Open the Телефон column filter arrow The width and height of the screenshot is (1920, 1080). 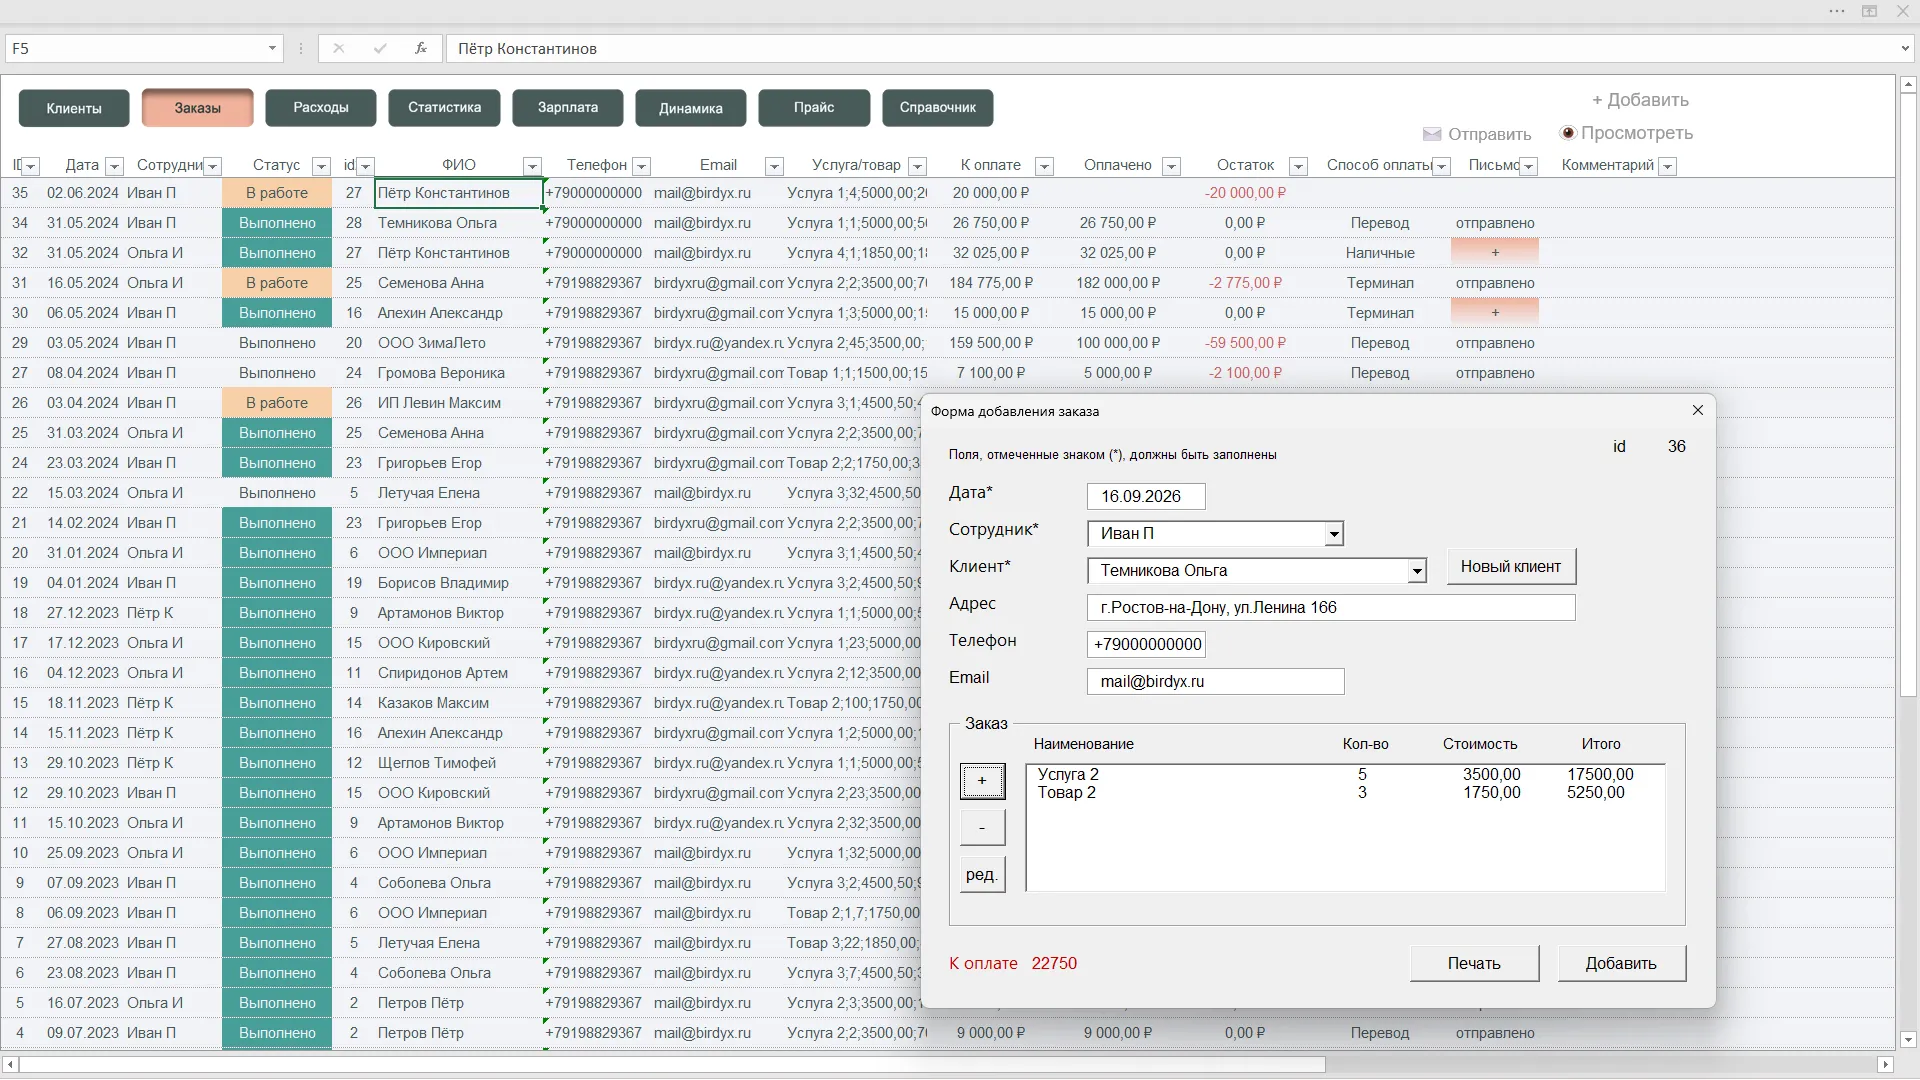[642, 166]
